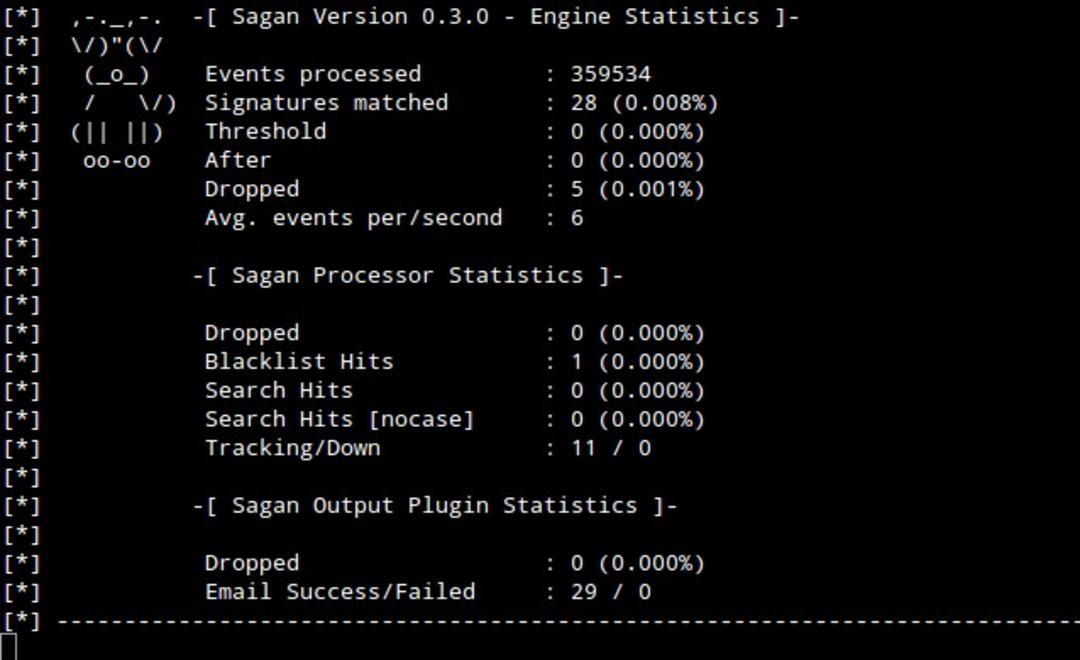This screenshot has width=1080, height=660.
Task: Click the Threshold label in engine statistics
Action: pos(265,132)
